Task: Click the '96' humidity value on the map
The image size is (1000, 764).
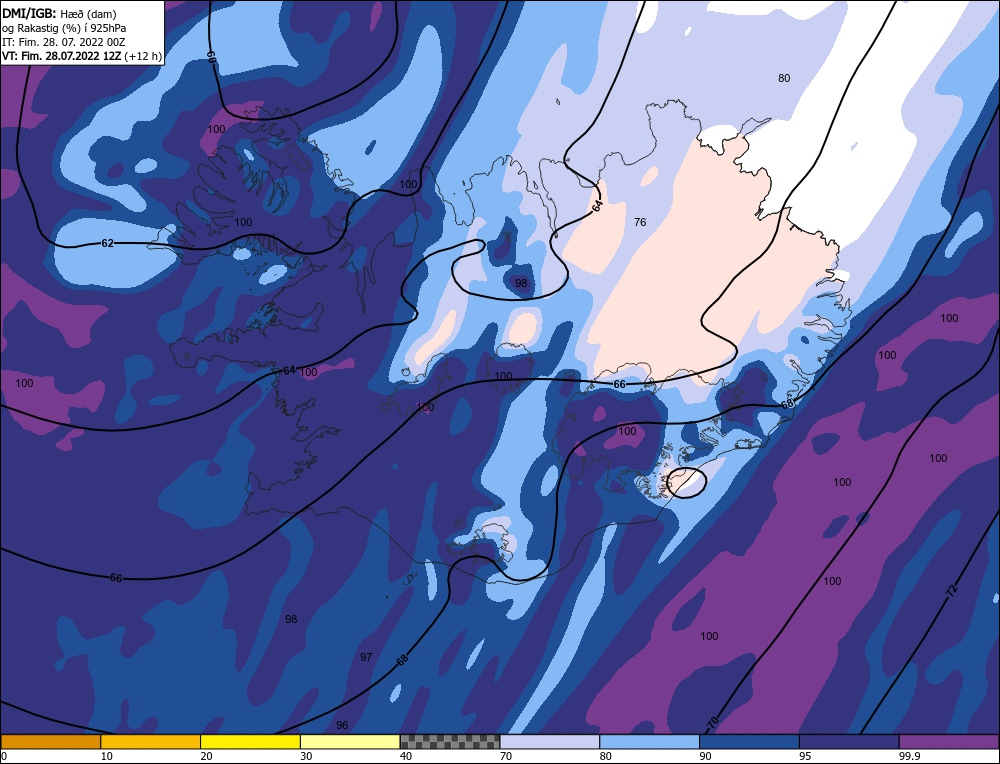Action: click(x=342, y=725)
